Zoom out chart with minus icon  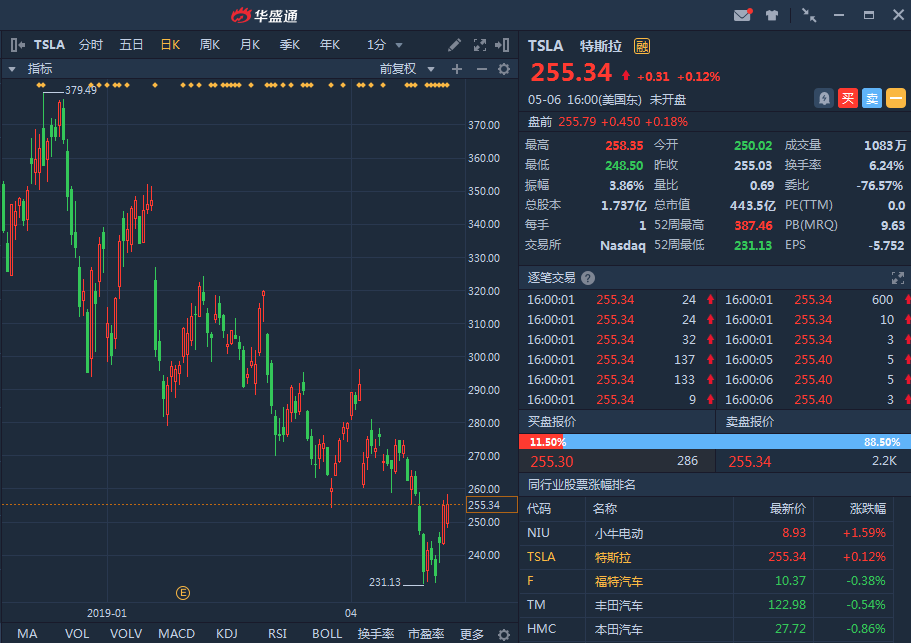click(481, 69)
